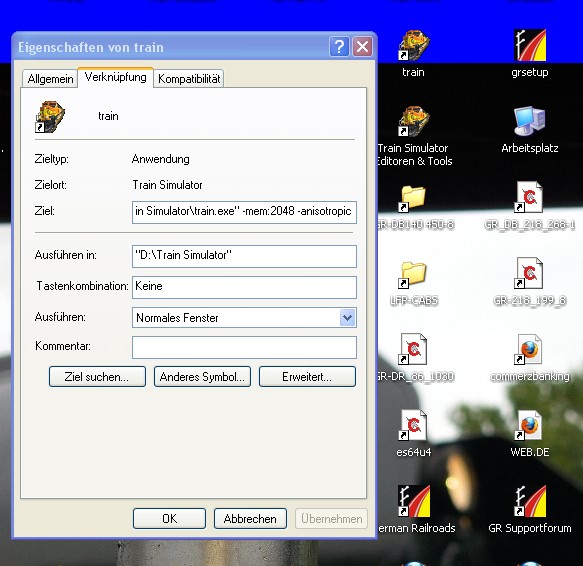Click the train icon inside the properties dialog
The height and width of the screenshot is (566, 583).
(x=50, y=117)
